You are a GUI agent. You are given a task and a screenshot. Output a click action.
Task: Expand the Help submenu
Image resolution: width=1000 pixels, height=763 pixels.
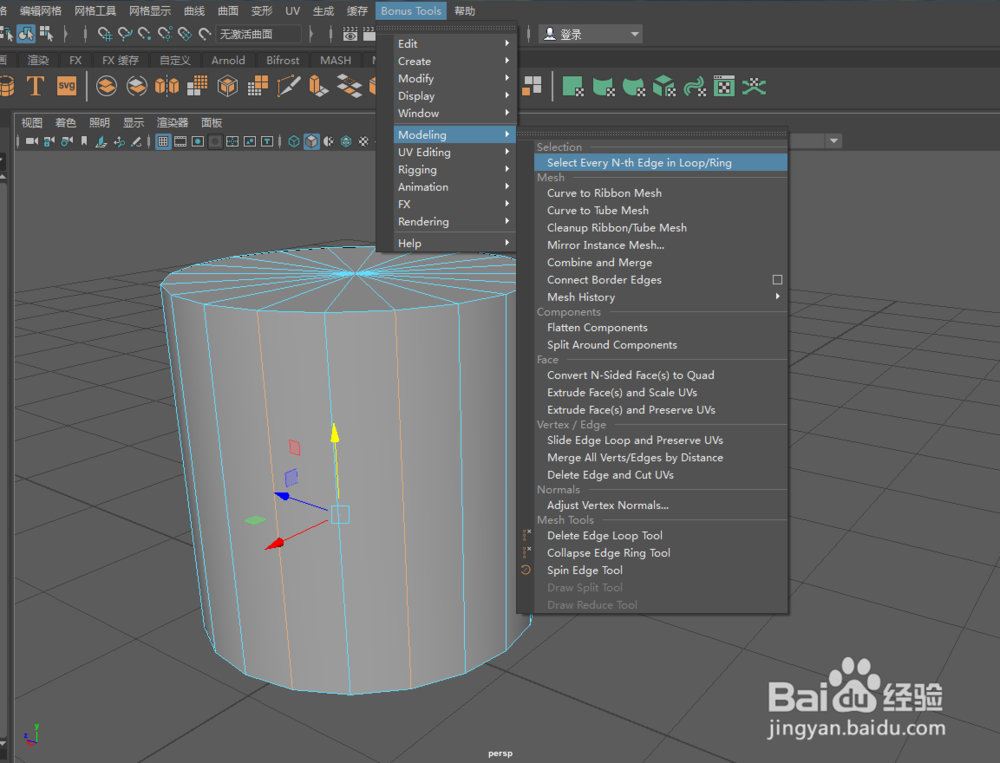pyautogui.click(x=453, y=243)
